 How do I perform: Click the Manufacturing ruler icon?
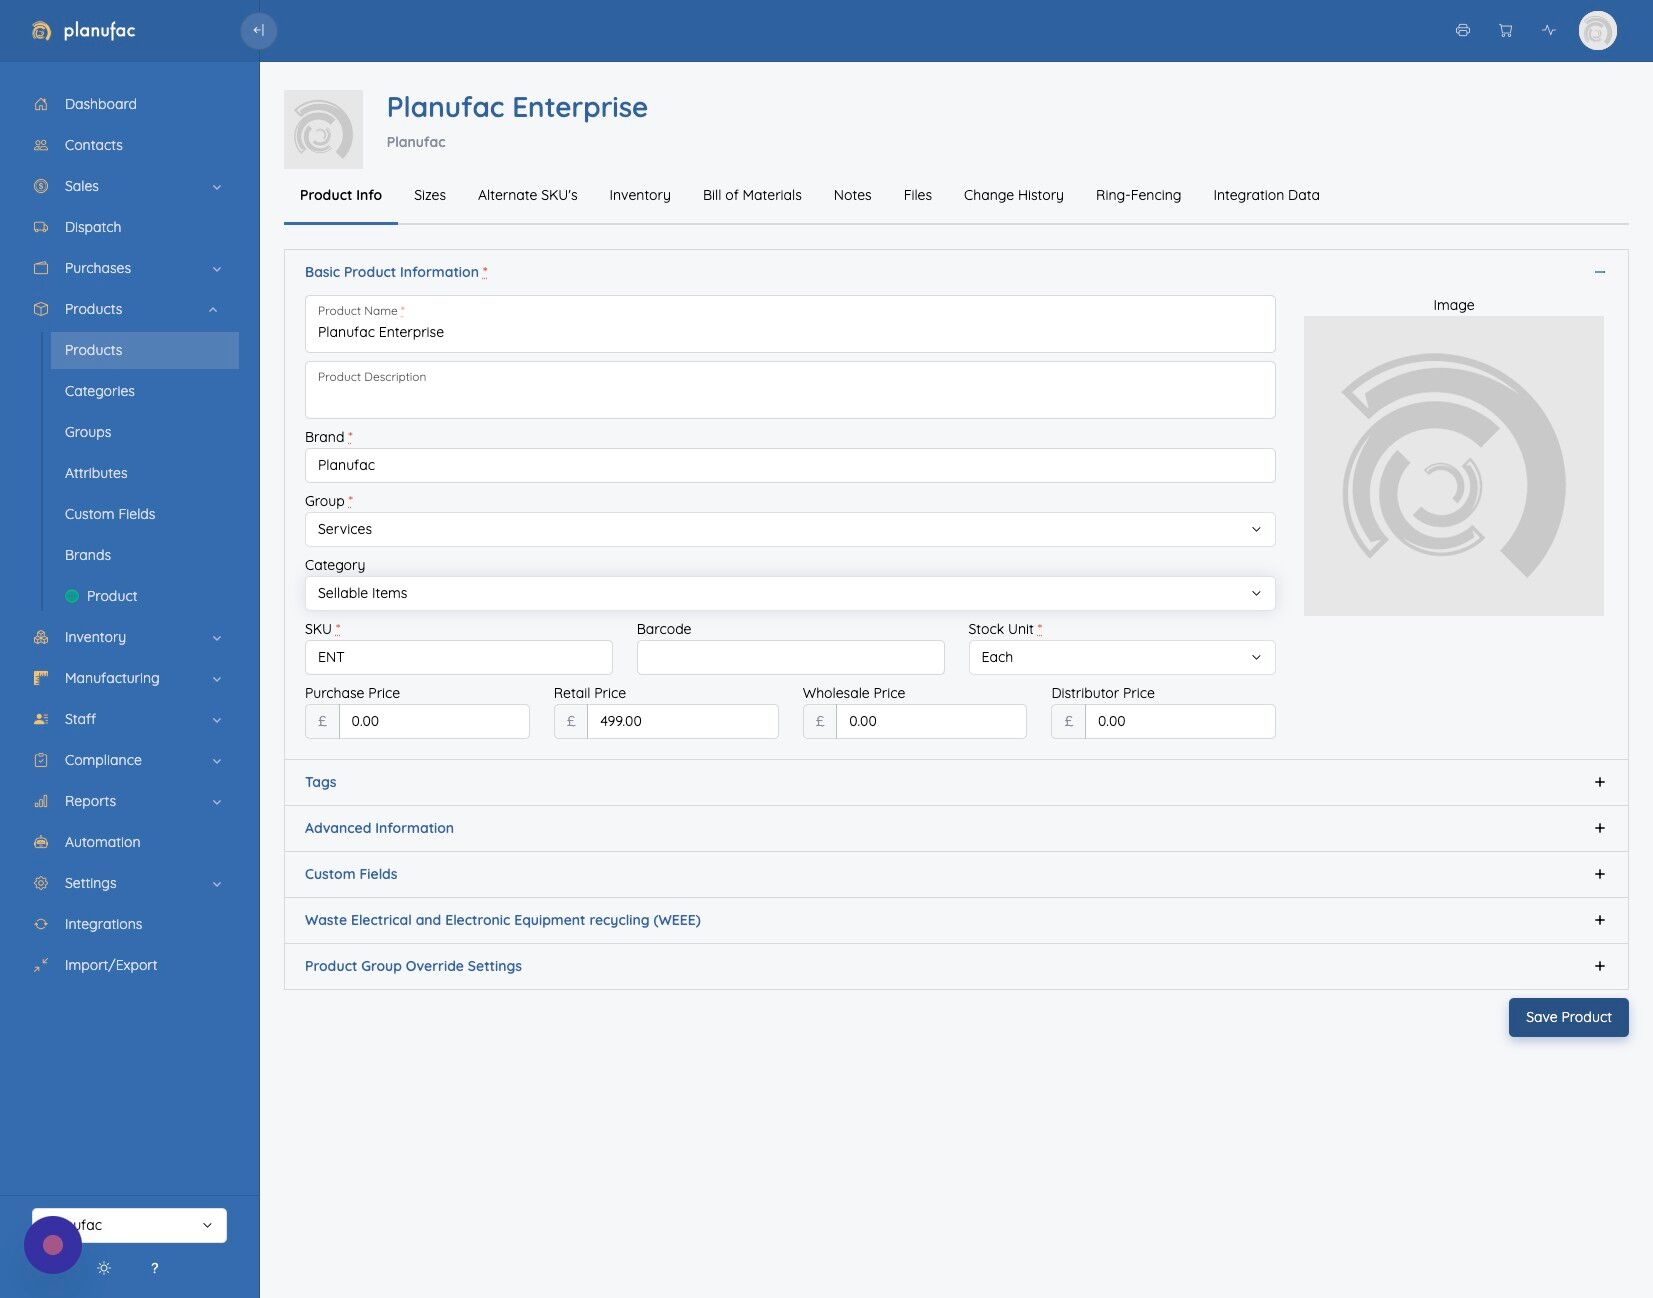point(41,678)
